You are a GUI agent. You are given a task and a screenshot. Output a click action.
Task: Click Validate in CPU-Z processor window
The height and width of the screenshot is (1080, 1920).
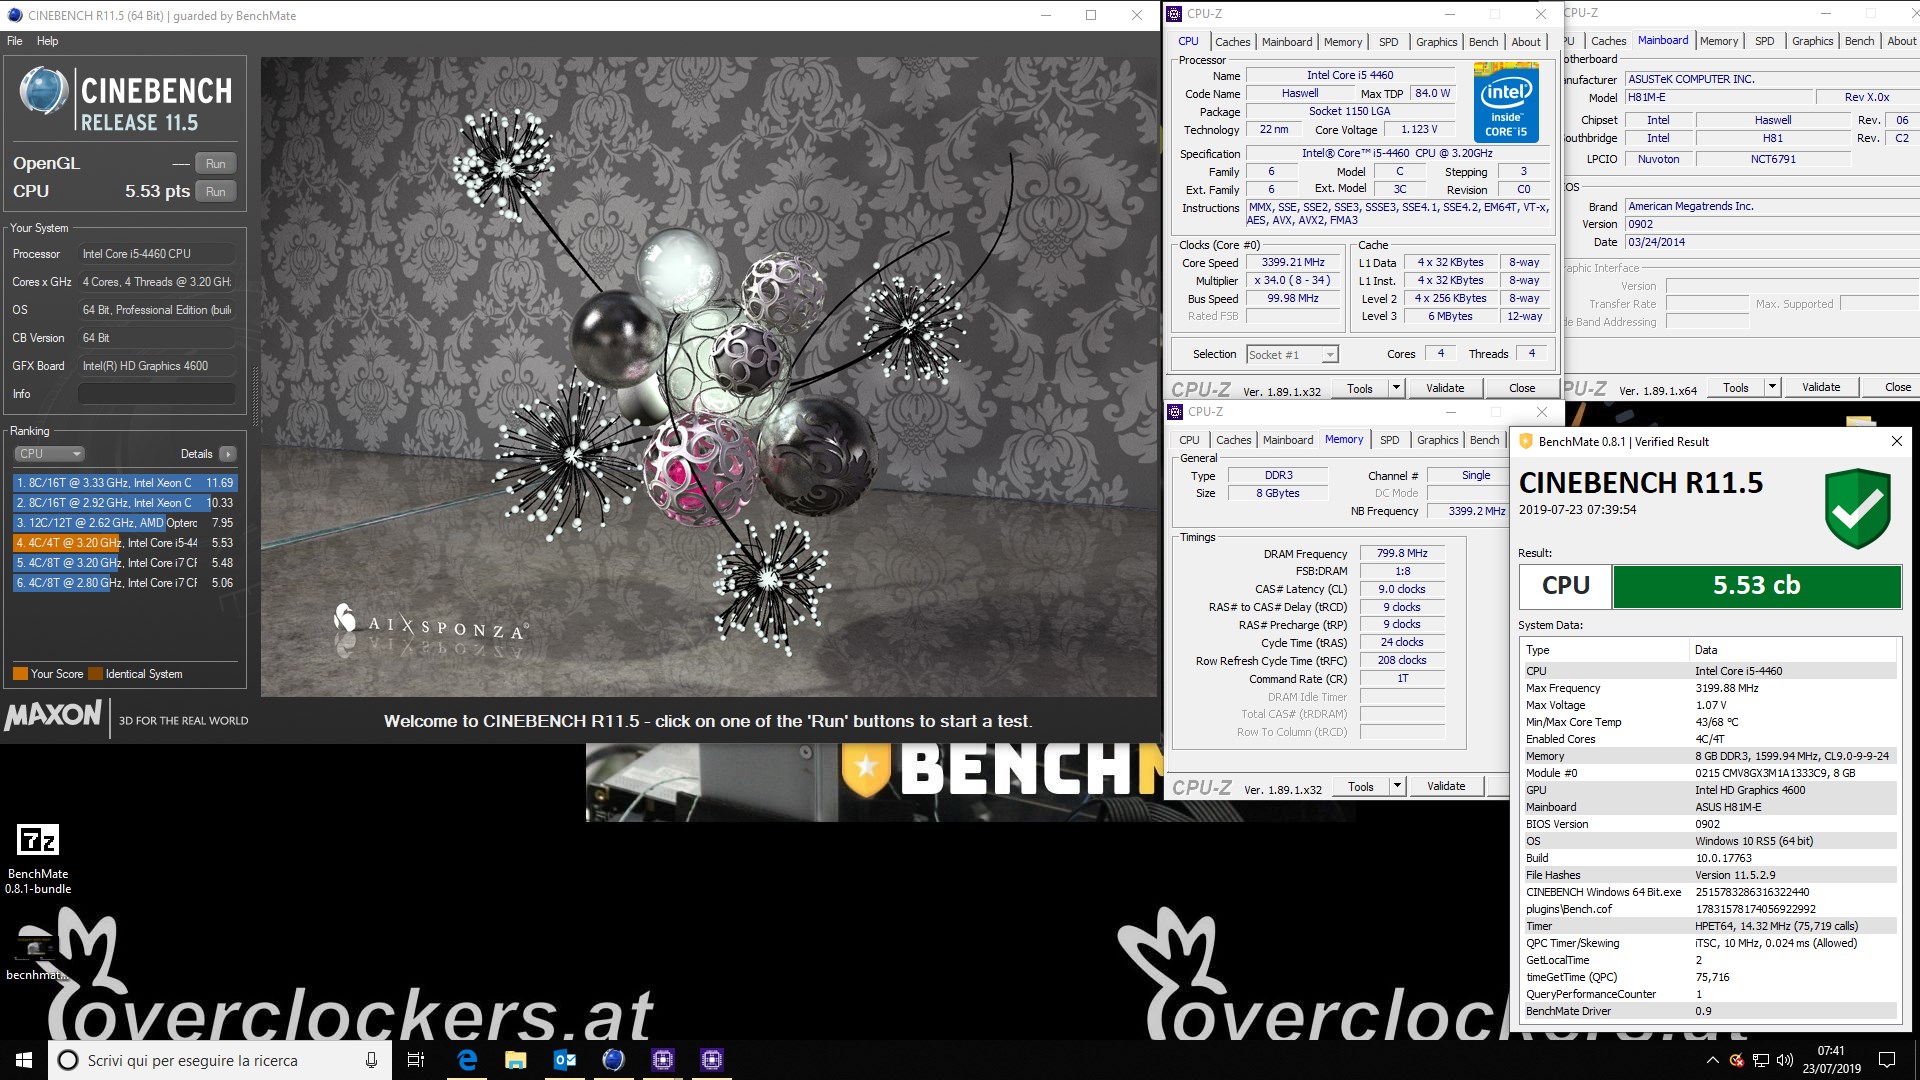[x=1444, y=388]
